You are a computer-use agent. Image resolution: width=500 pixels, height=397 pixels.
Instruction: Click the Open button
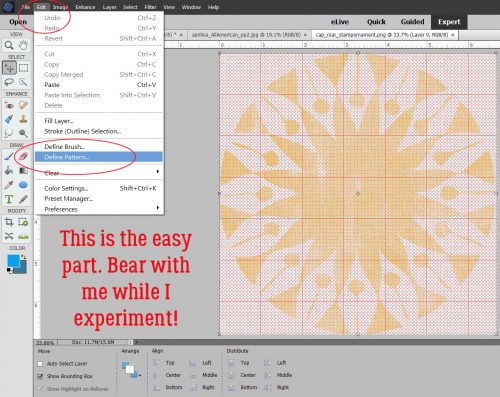click(x=18, y=22)
